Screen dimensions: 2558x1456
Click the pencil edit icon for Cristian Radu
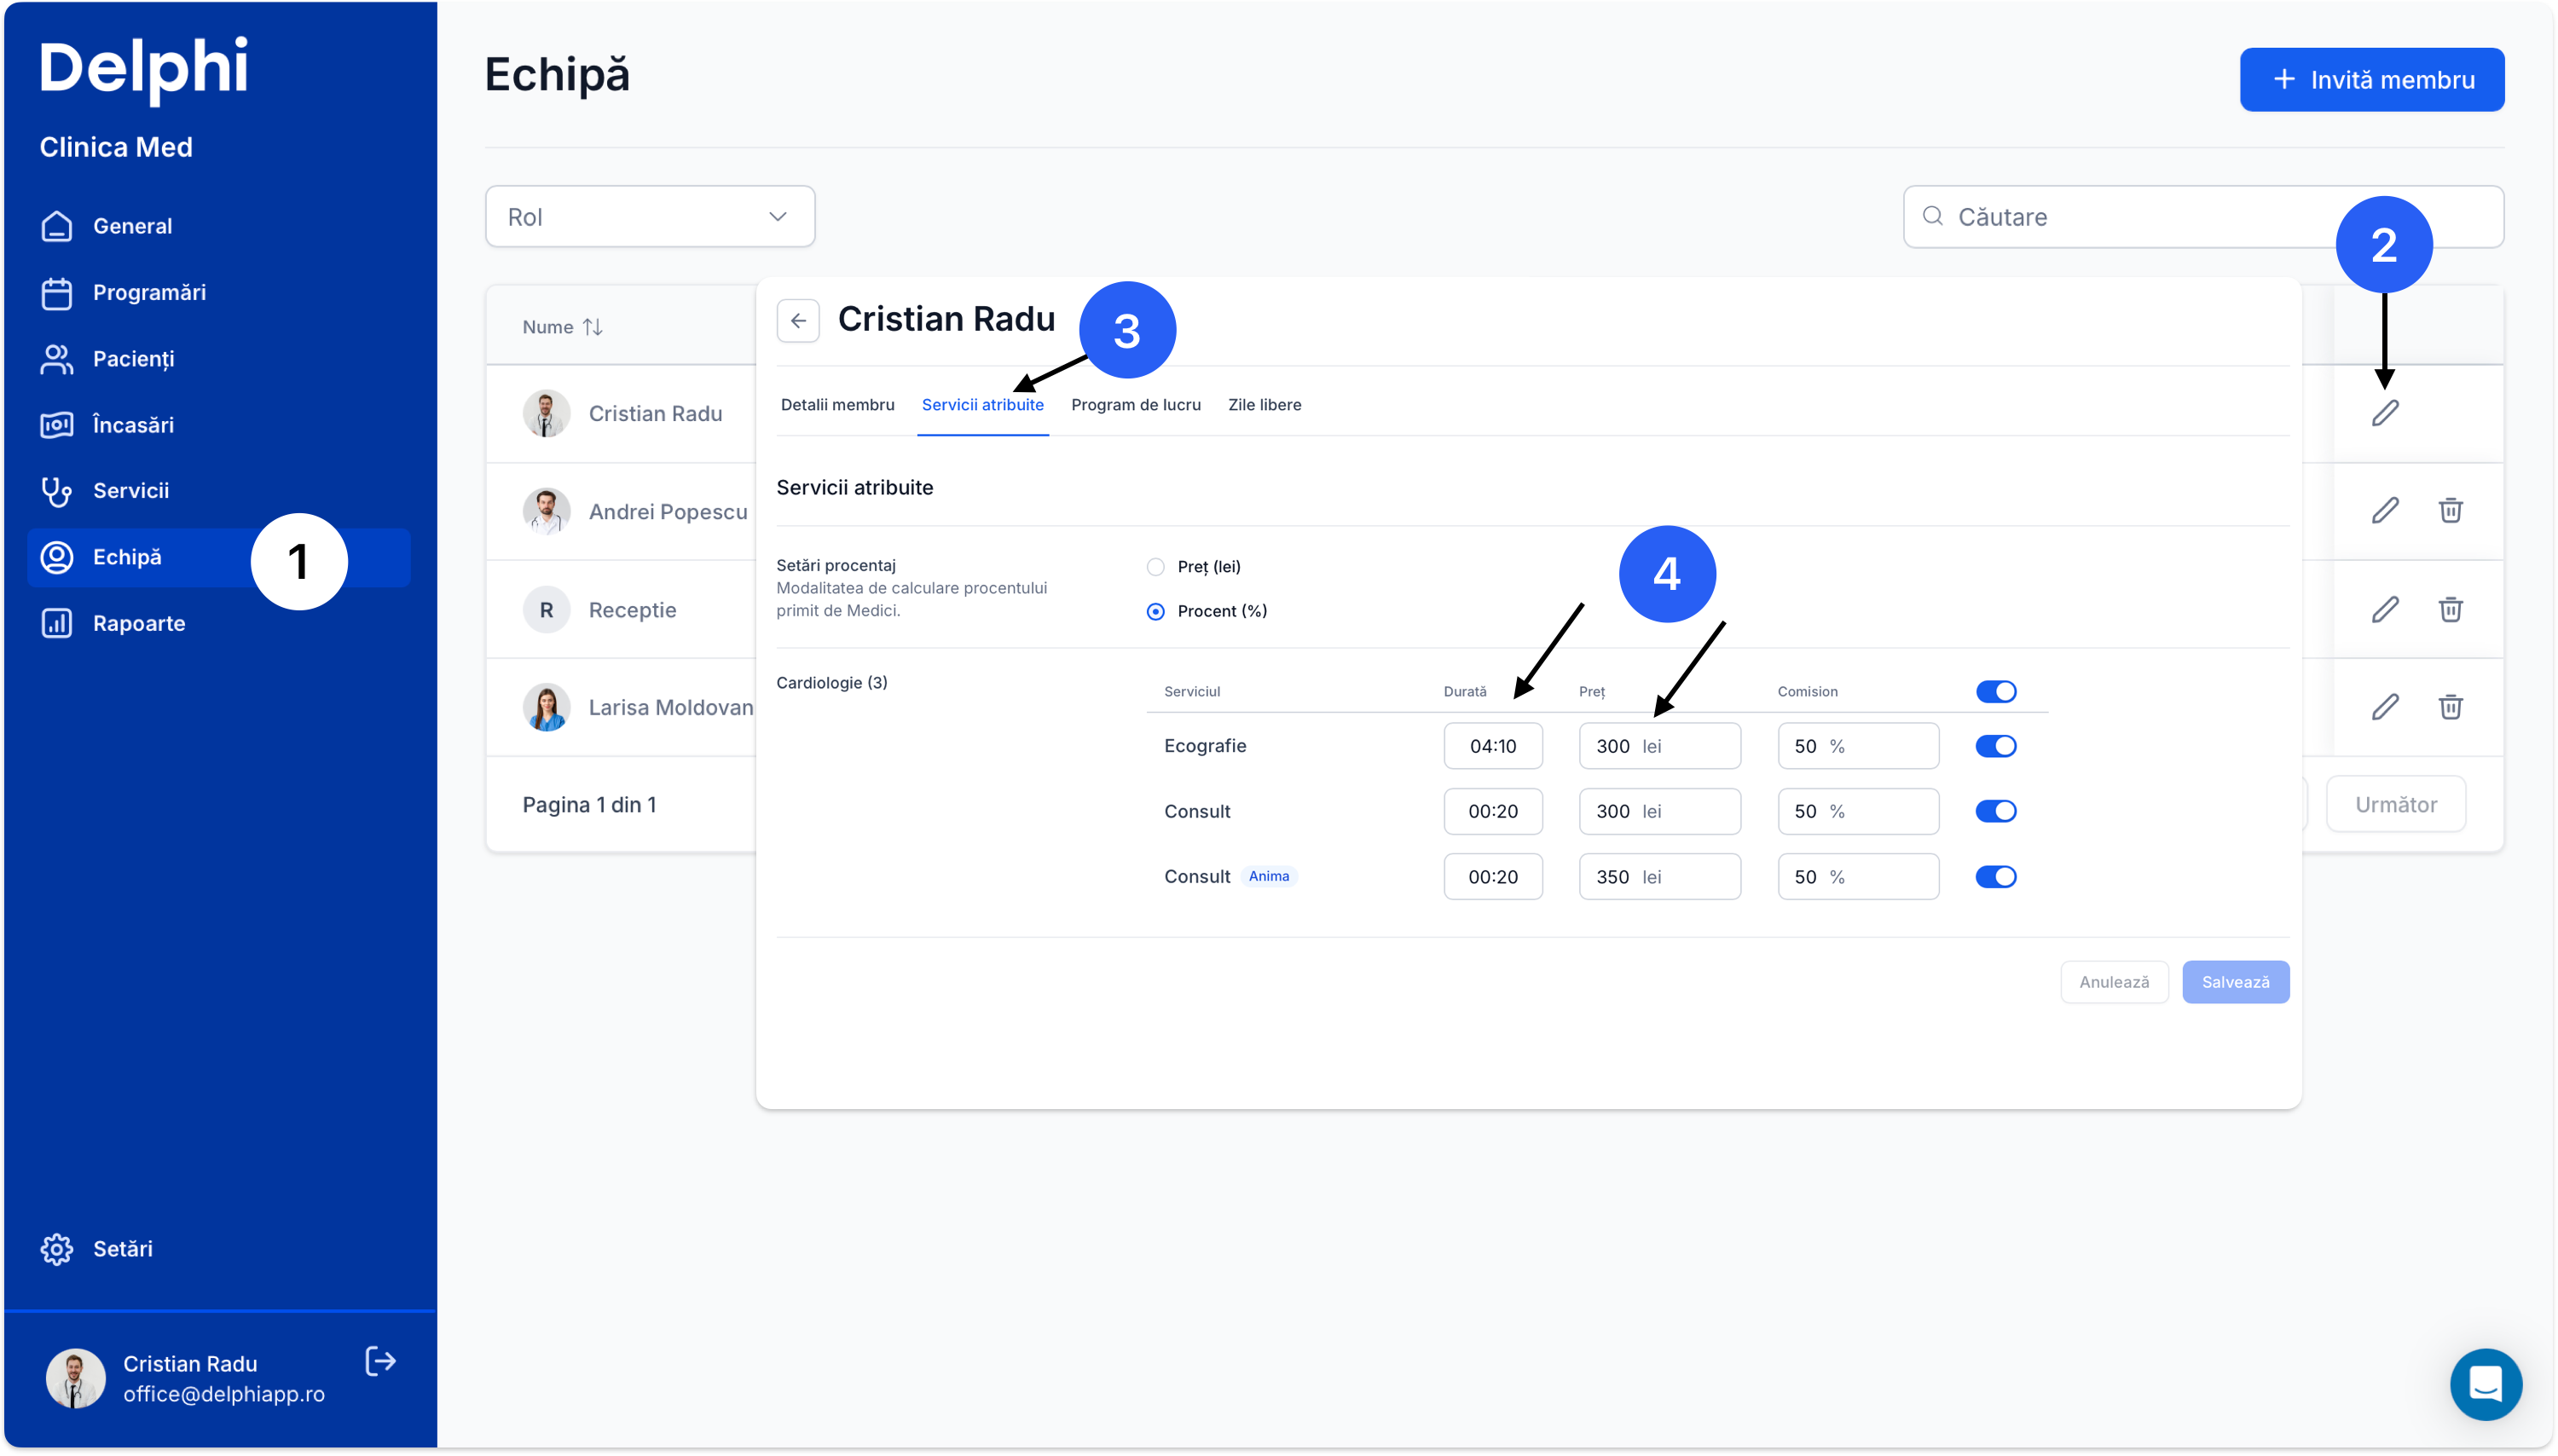2385,413
